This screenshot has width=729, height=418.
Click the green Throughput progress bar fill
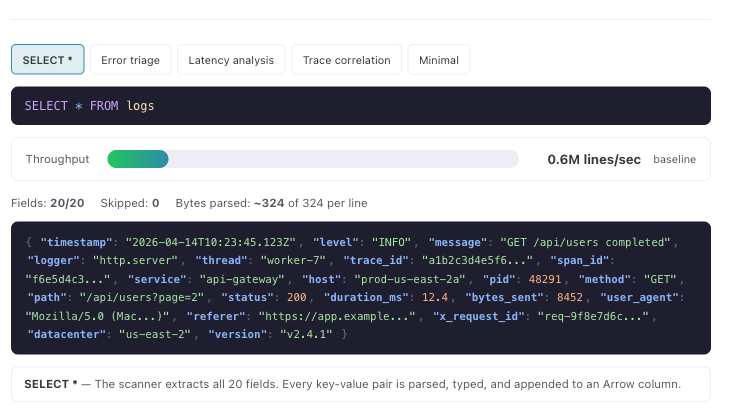[138, 159]
